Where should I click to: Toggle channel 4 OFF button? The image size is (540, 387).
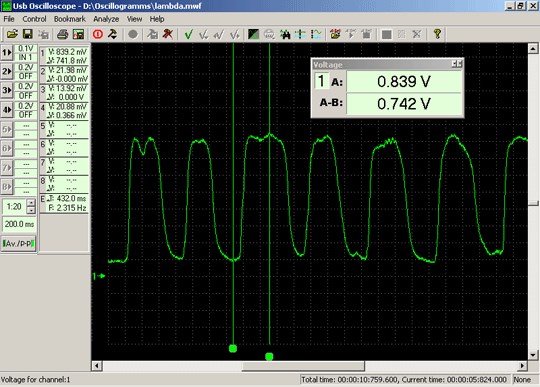(x=25, y=115)
